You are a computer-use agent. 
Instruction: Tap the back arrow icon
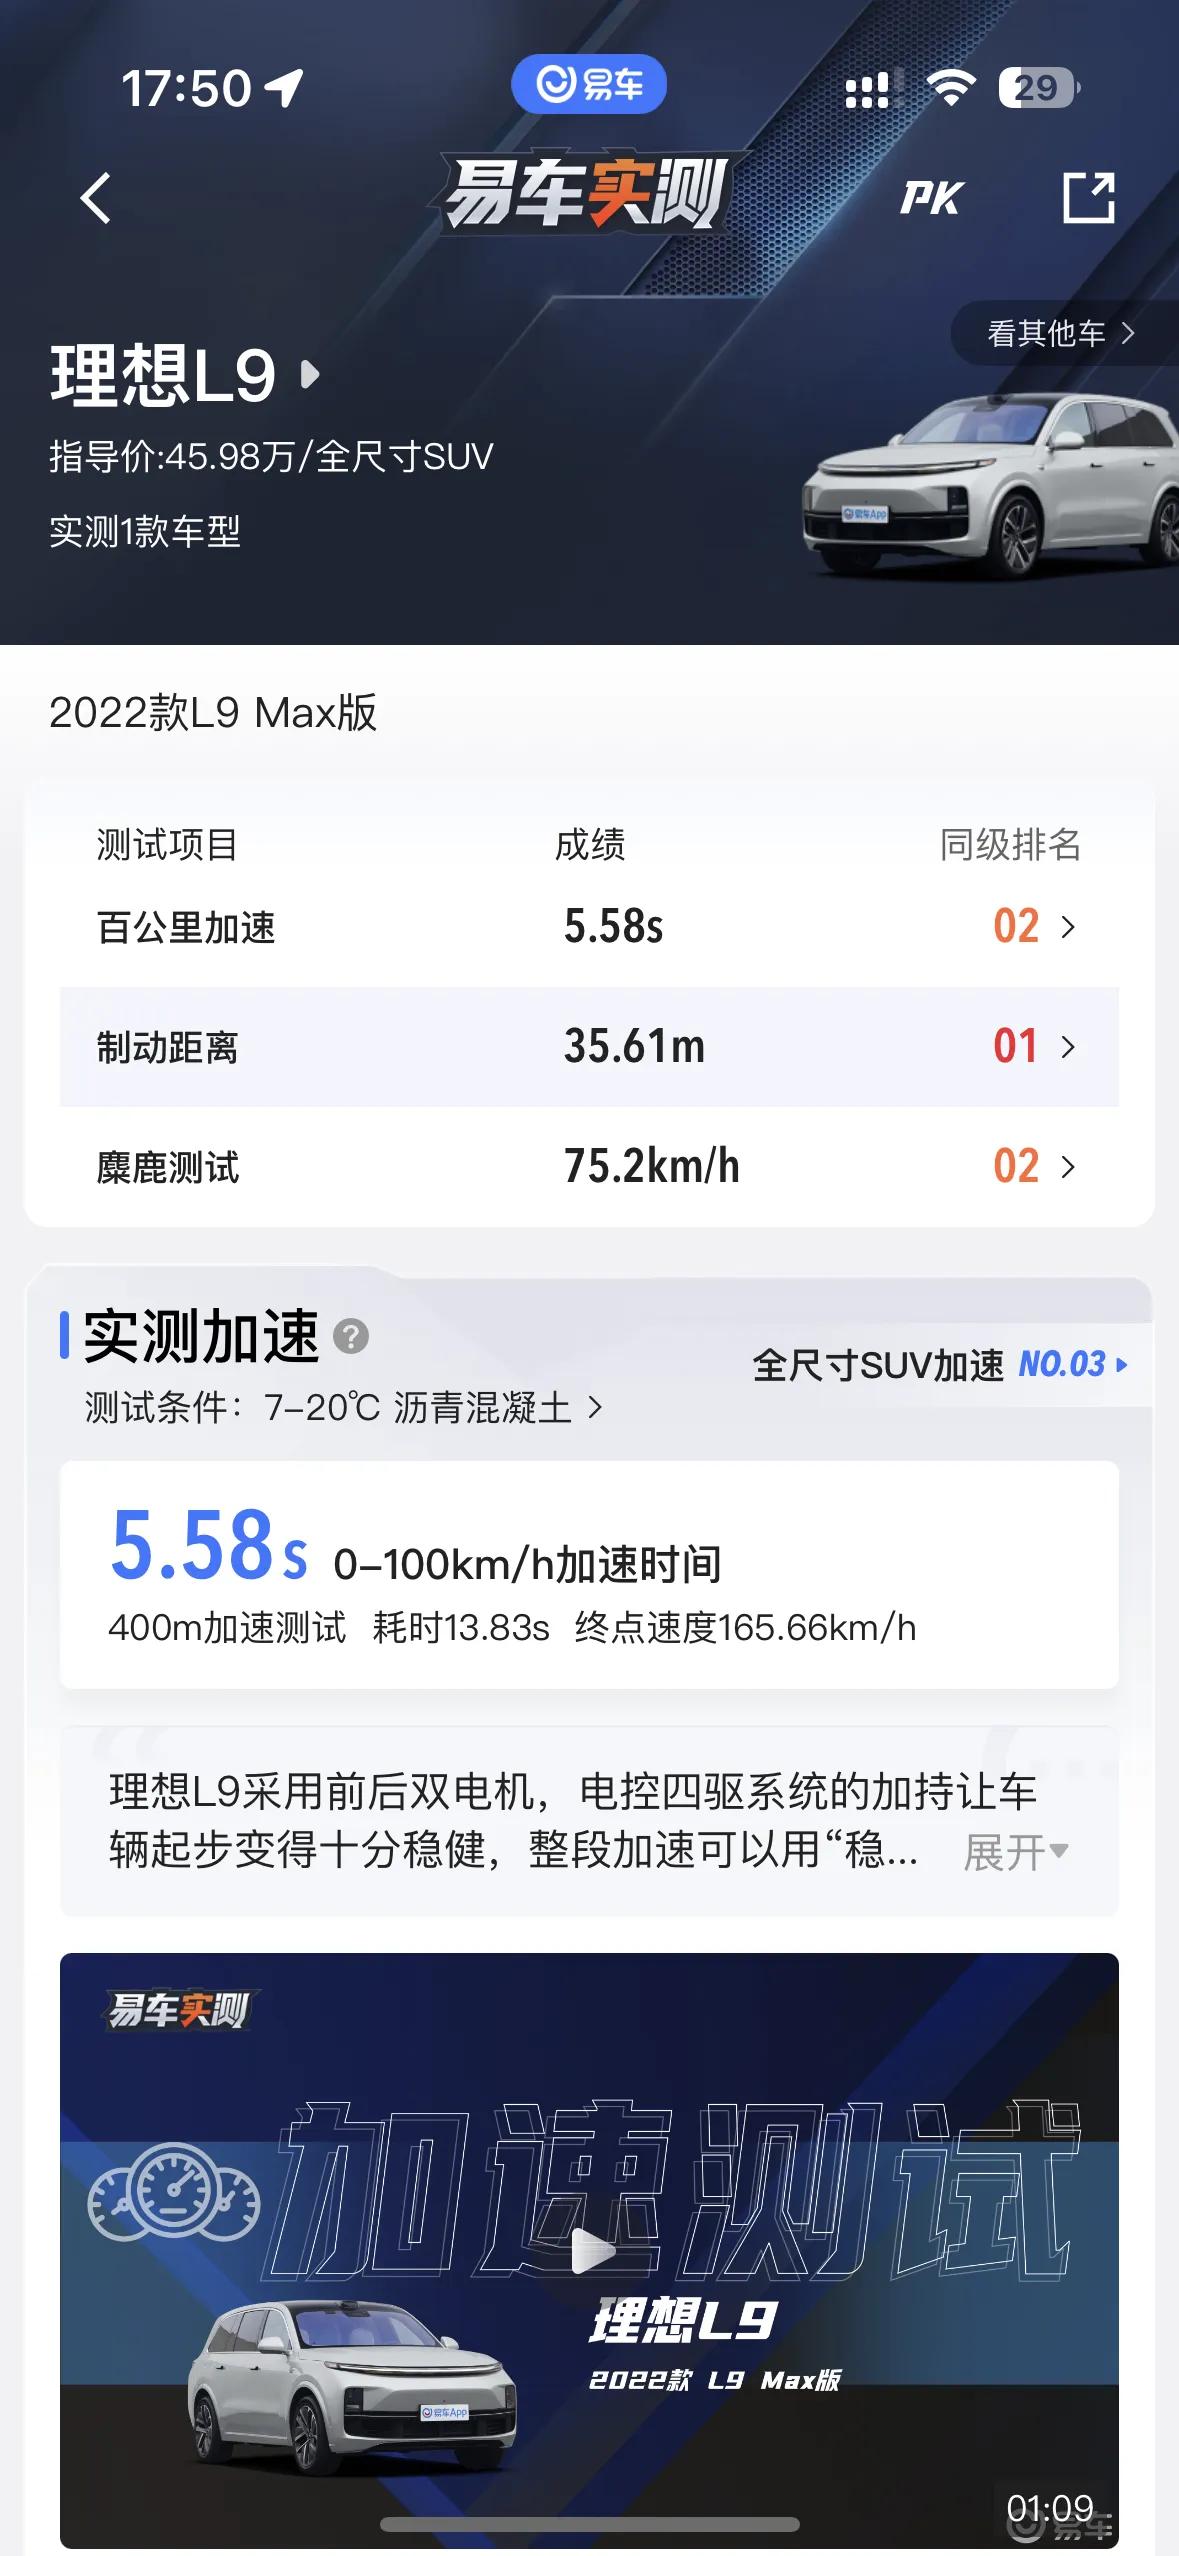click(x=95, y=198)
